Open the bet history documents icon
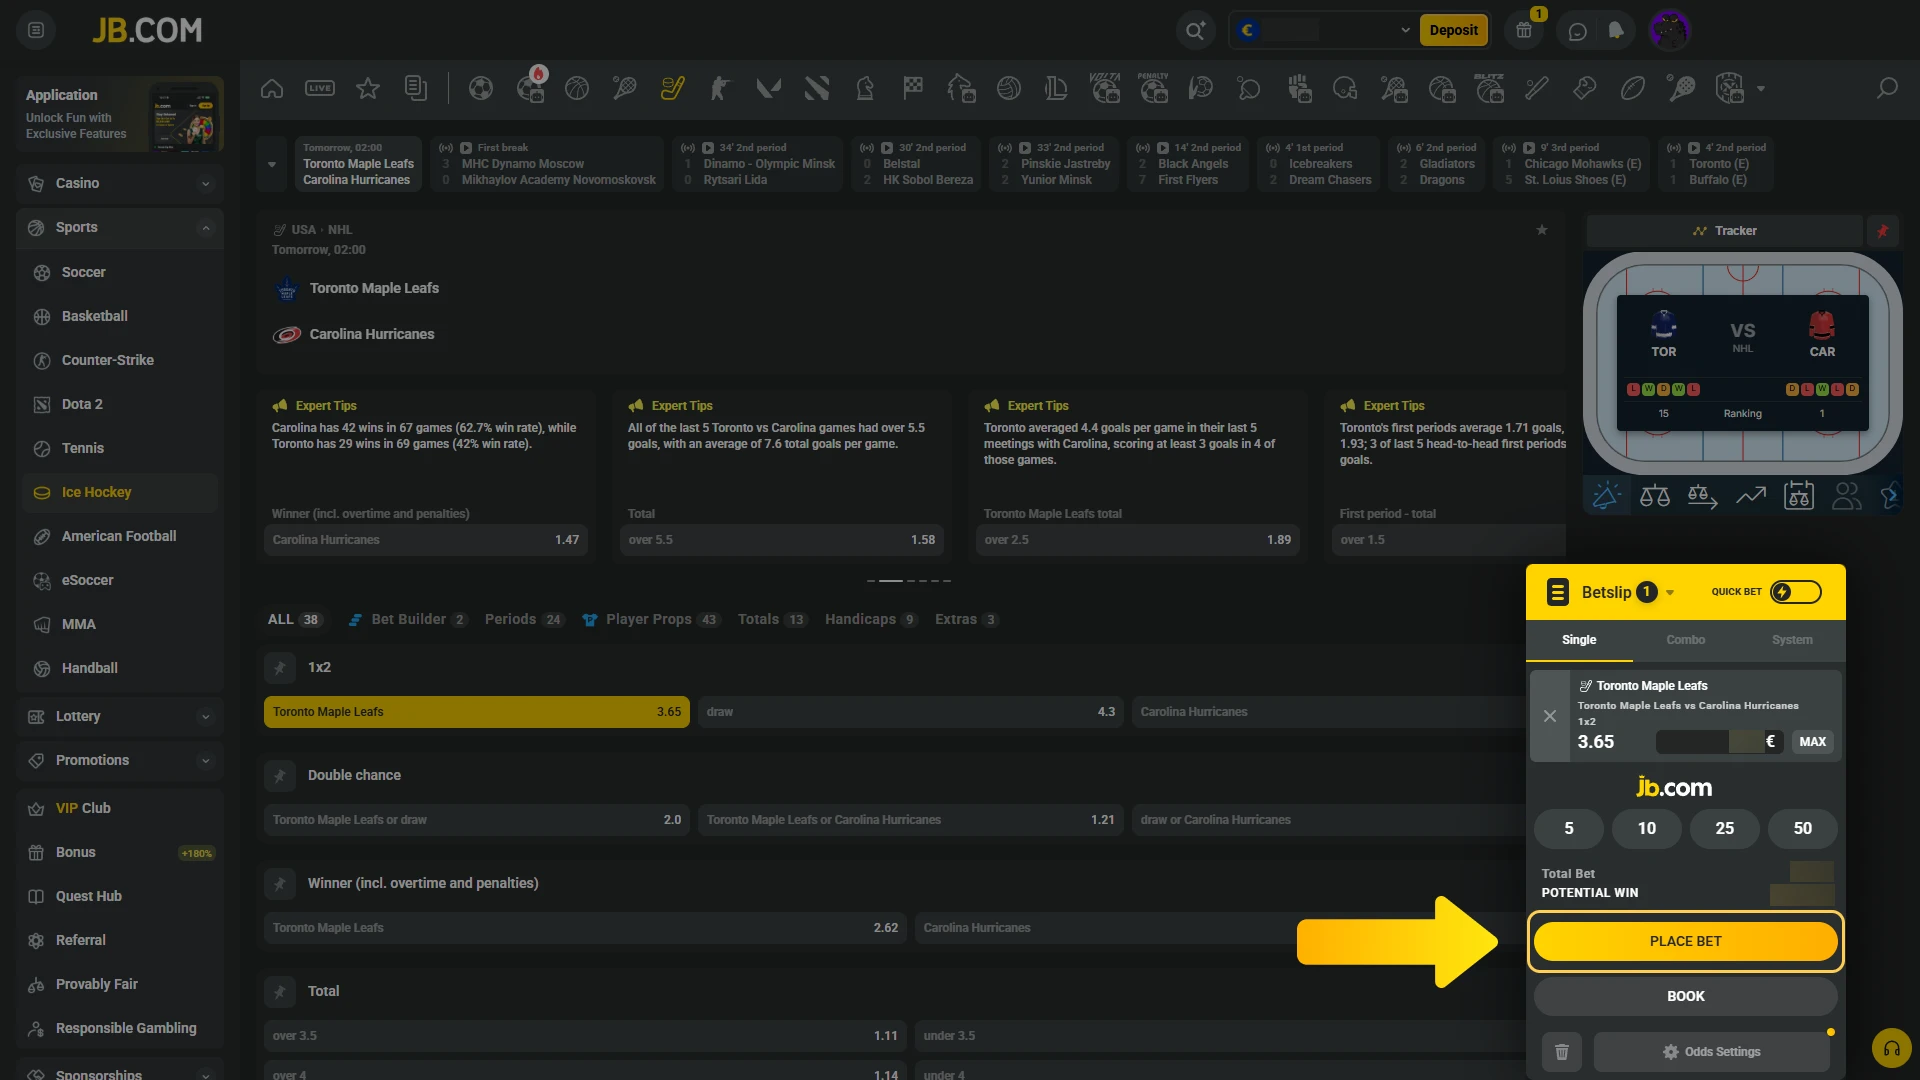Viewport: 1920px width, 1080px height. pos(416,88)
